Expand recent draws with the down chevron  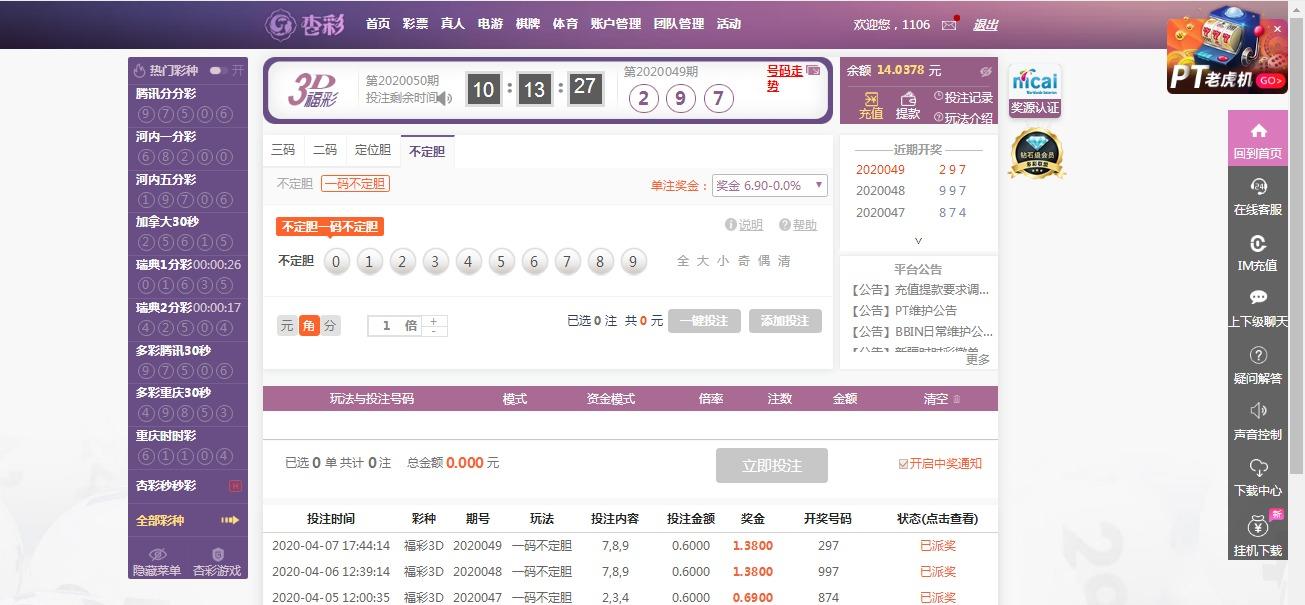pyautogui.click(x=918, y=240)
